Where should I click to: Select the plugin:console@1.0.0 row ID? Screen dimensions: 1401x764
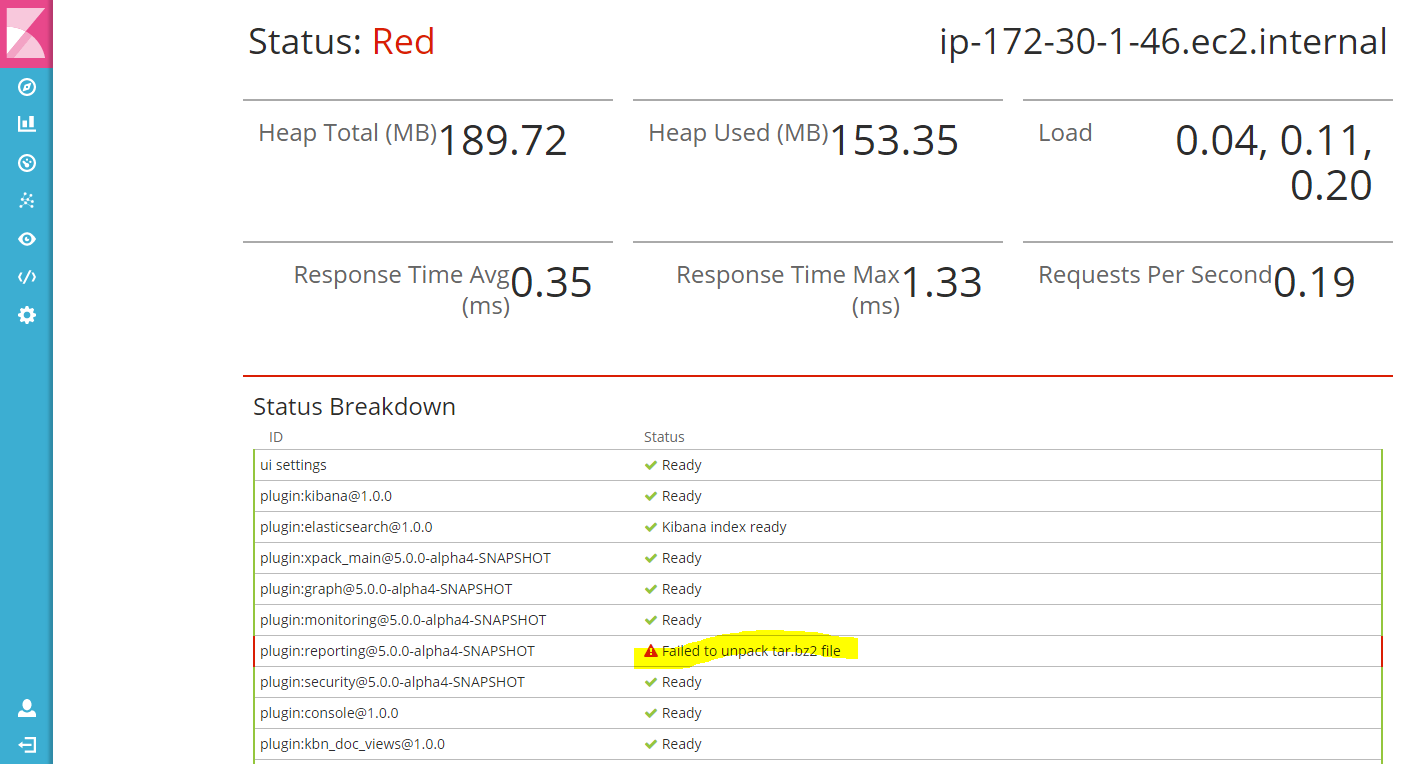click(x=329, y=713)
